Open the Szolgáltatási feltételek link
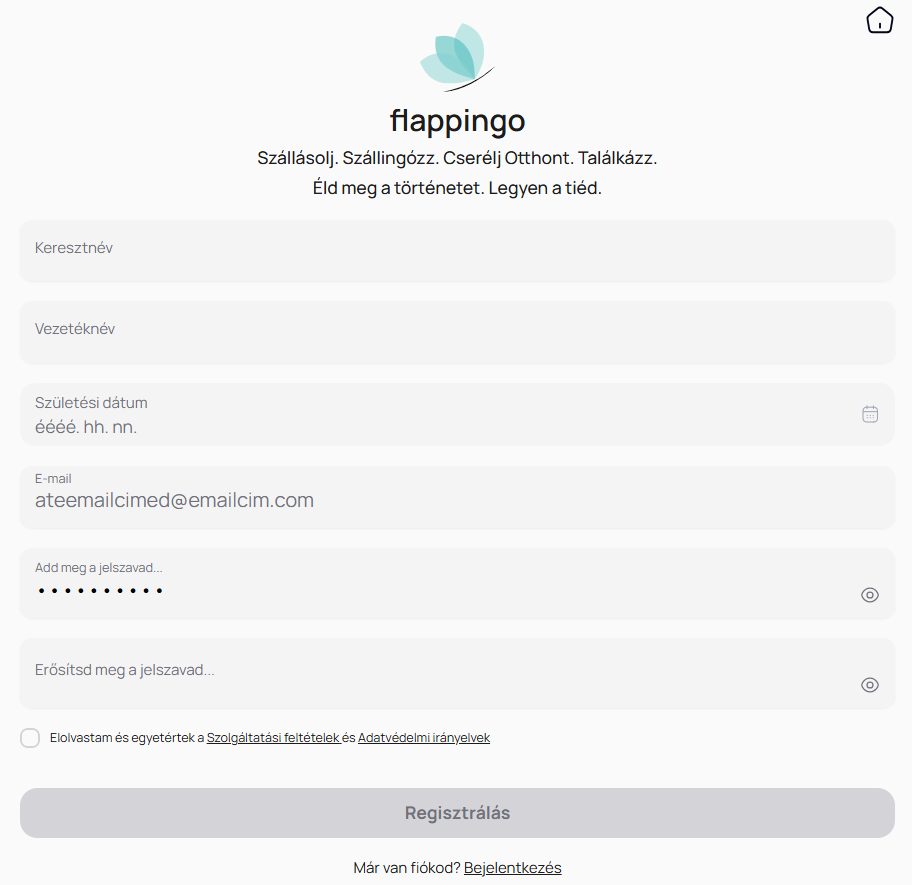The image size is (912, 885). [273, 738]
